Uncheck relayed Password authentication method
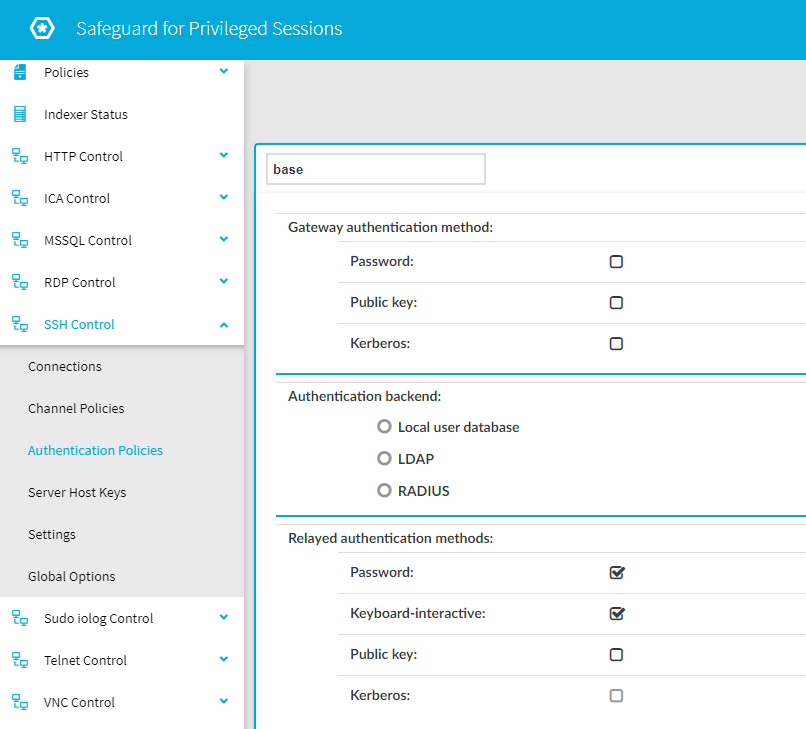This screenshot has height=729, width=806. [617, 572]
